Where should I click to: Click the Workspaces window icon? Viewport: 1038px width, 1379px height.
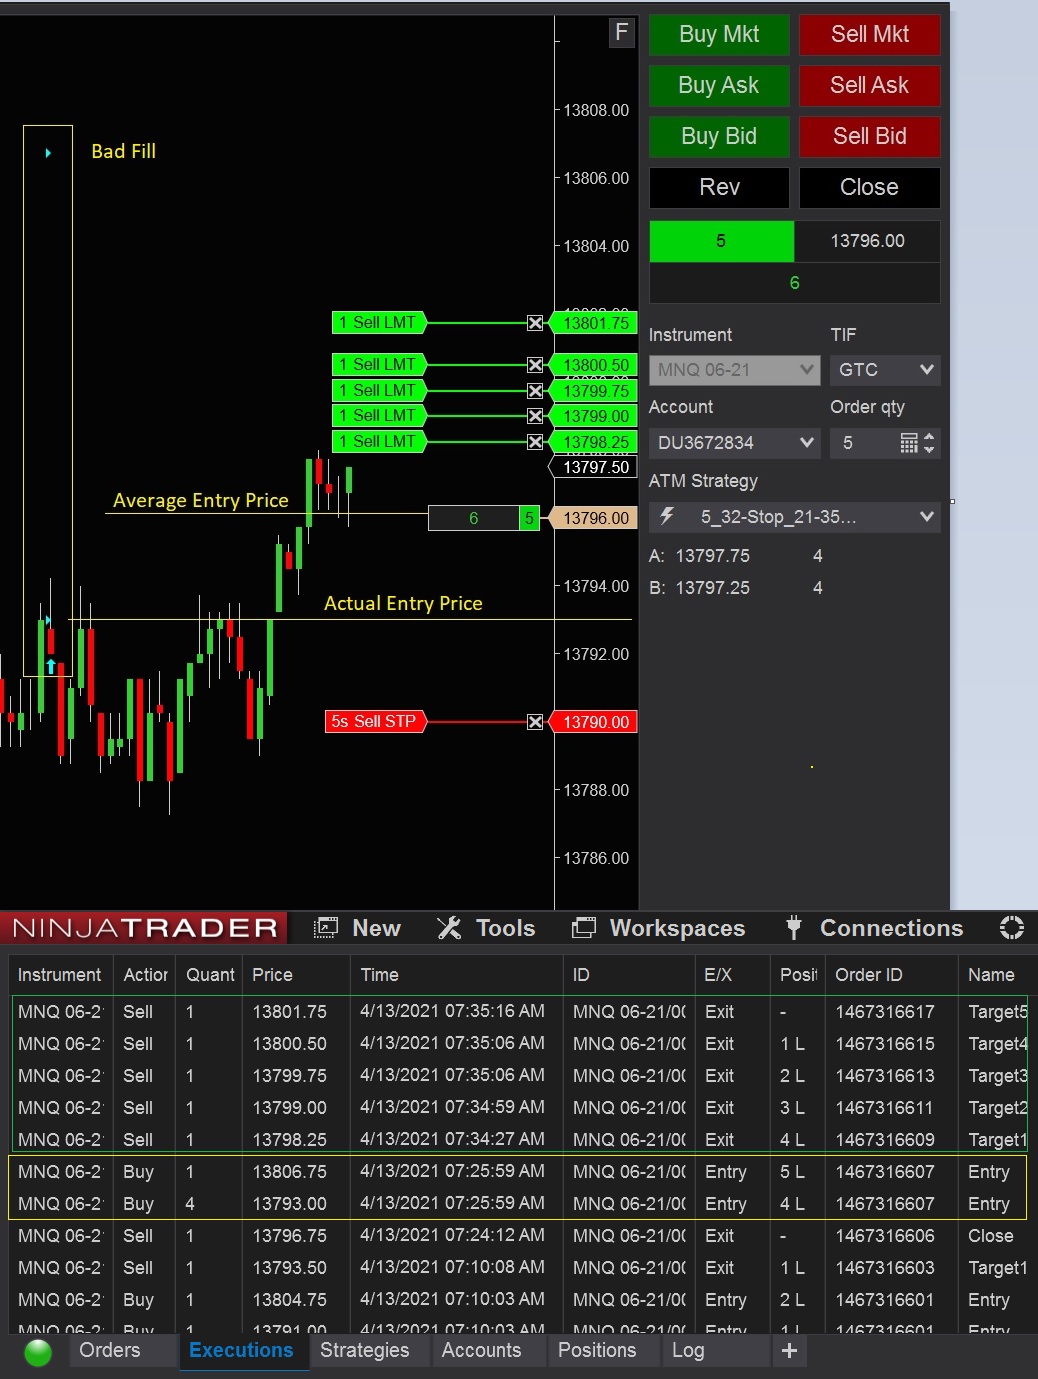tap(583, 928)
